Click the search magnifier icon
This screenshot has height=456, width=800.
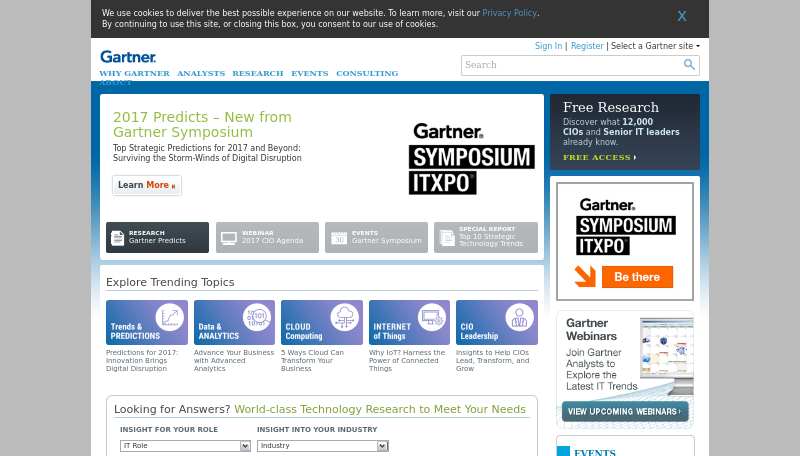(x=689, y=65)
